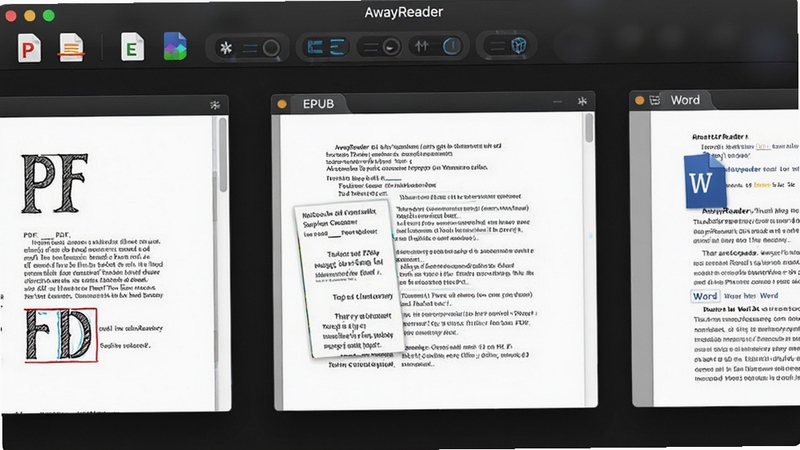Open the green E EPUB document icon
Image resolution: width=800 pixels, height=450 pixels.
[132, 47]
